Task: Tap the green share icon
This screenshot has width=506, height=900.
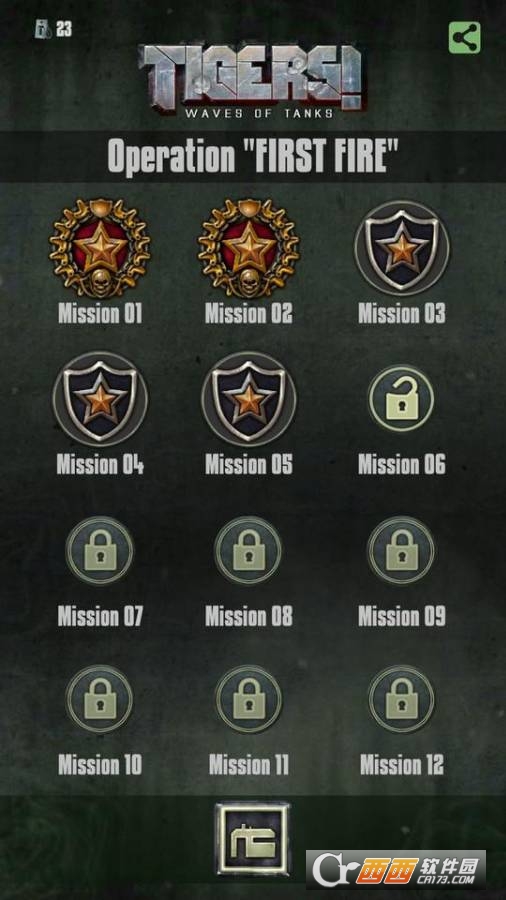Action: coord(464,38)
